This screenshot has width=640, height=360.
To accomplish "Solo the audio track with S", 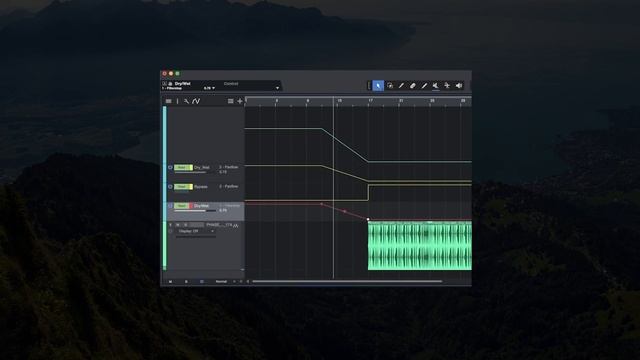I will coord(186,225).
